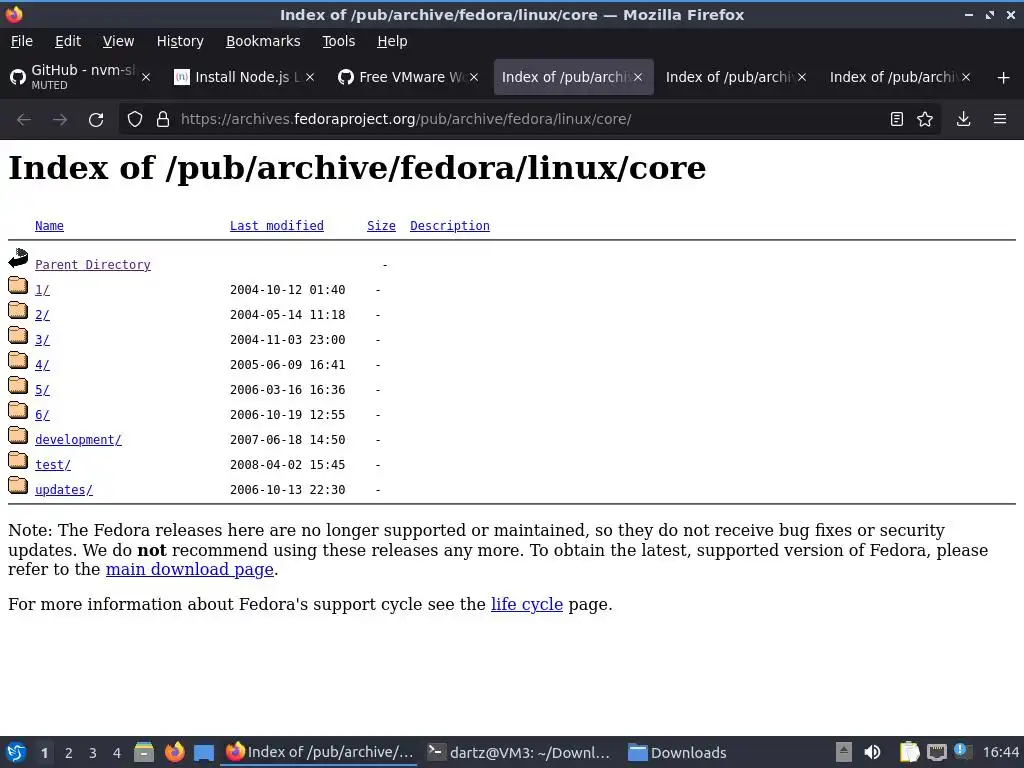Image resolution: width=1024 pixels, height=768 pixels.
Task: Open the Parent Directory link
Action: click(93, 264)
